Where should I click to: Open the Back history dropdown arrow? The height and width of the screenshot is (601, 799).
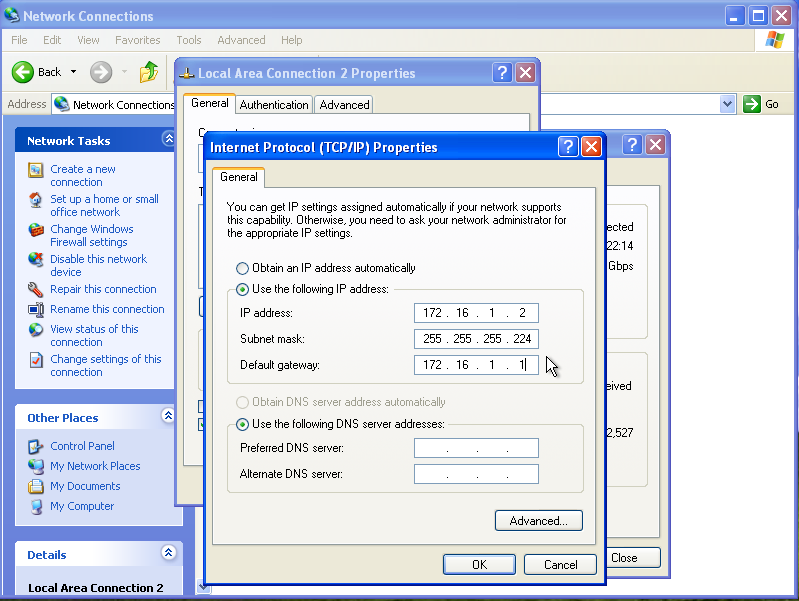(73, 72)
